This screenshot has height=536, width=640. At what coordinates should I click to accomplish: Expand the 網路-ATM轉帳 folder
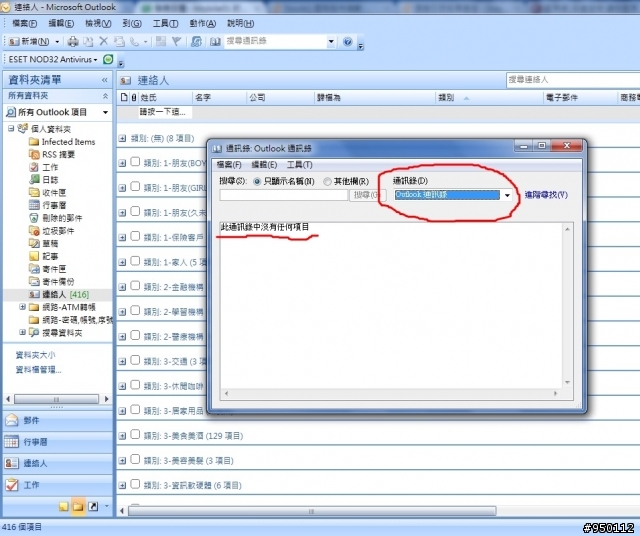click(22, 307)
